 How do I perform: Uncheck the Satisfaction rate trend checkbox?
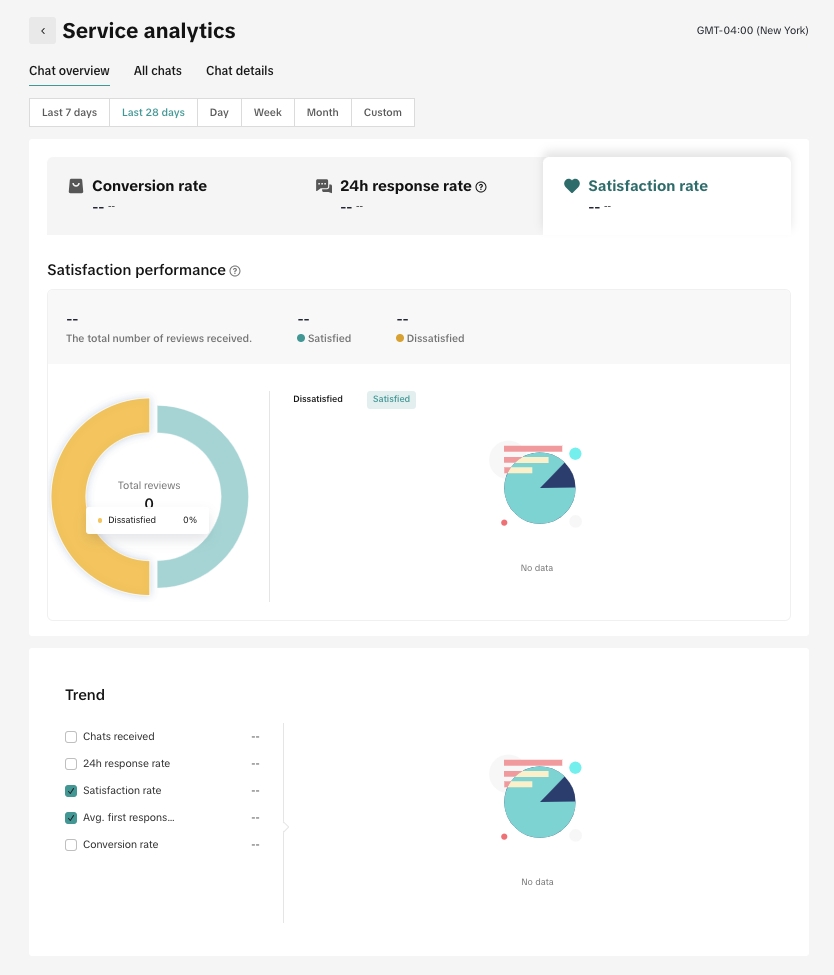coord(71,791)
